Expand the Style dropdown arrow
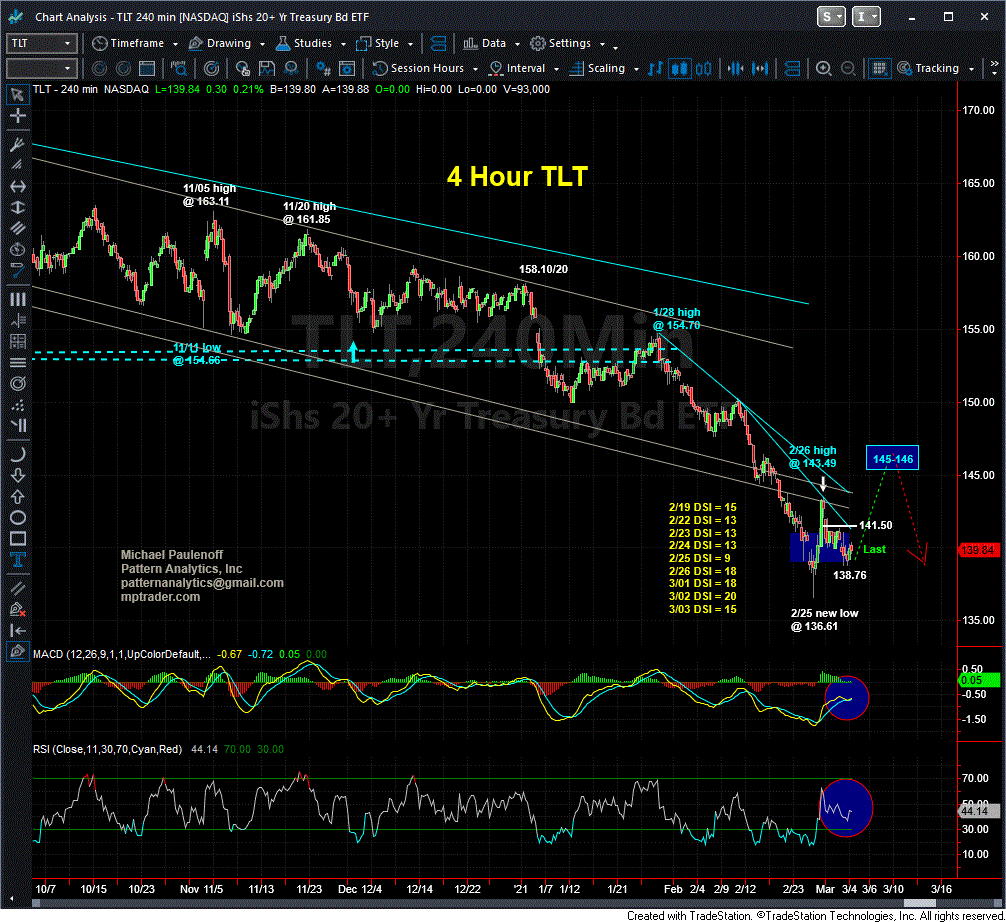Screen dimensions: 1006x922 (410, 44)
